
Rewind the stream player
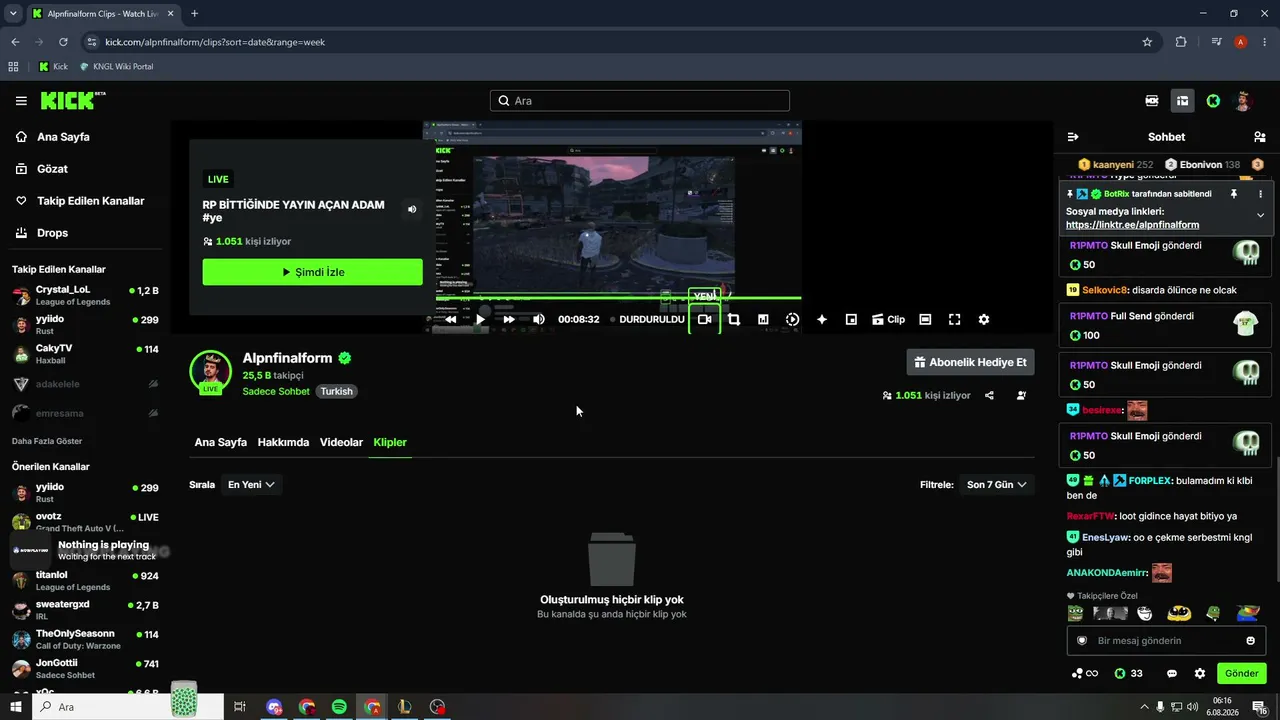click(451, 319)
